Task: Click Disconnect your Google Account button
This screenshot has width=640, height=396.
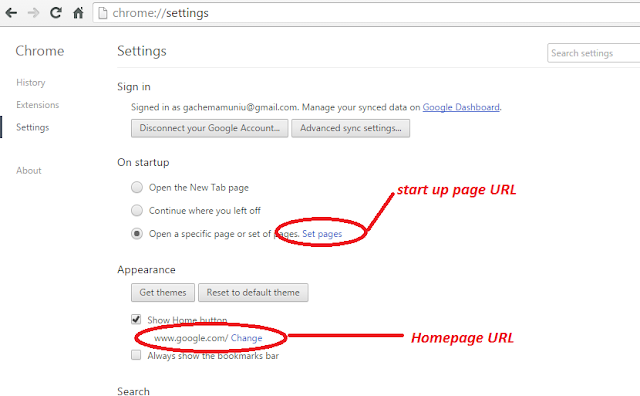Action: pos(209,128)
